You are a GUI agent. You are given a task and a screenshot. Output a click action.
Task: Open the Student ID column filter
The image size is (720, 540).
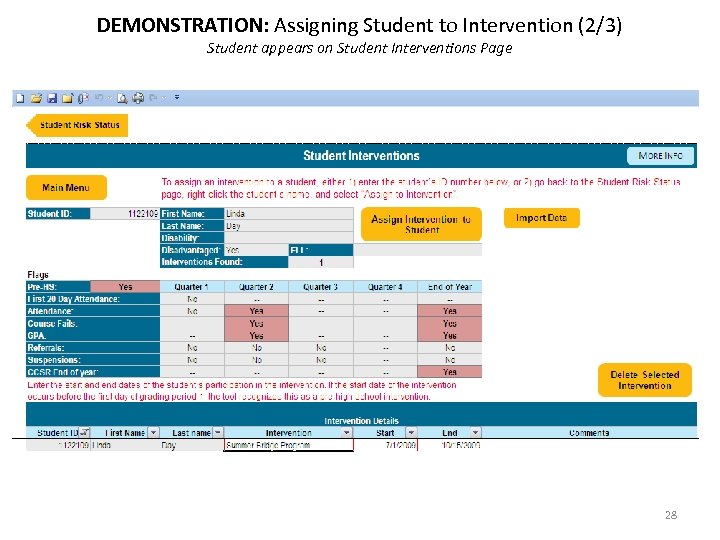pos(84,433)
